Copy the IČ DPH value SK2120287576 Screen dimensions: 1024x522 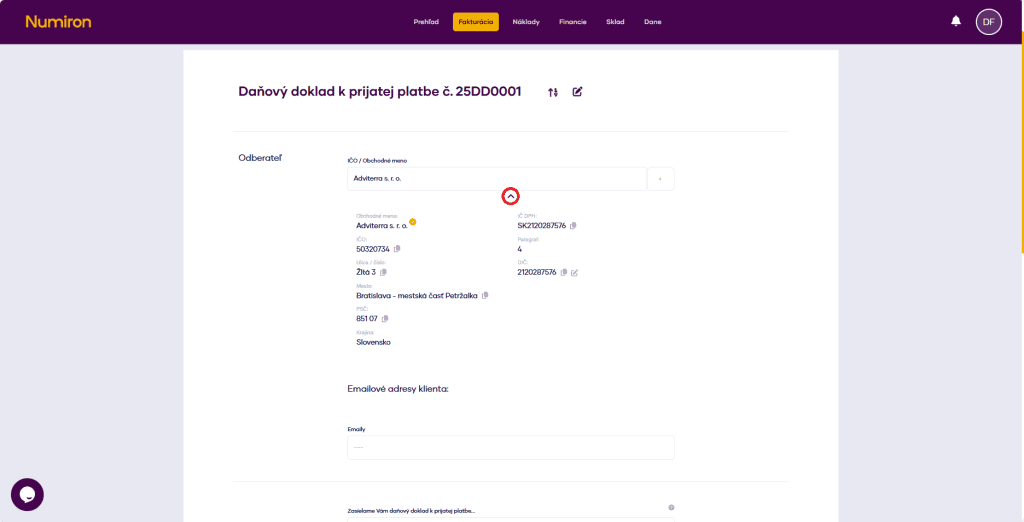point(573,226)
